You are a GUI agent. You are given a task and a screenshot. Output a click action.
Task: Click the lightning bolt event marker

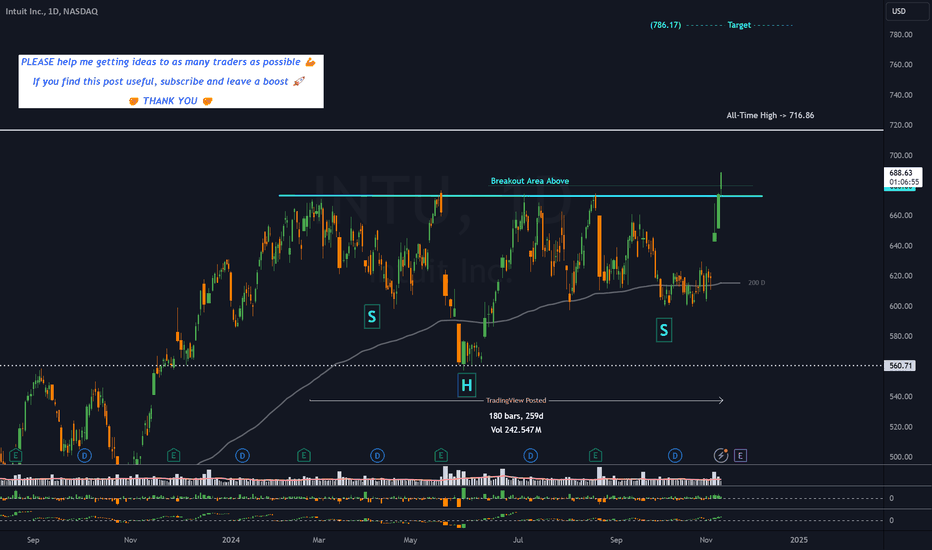click(720, 456)
